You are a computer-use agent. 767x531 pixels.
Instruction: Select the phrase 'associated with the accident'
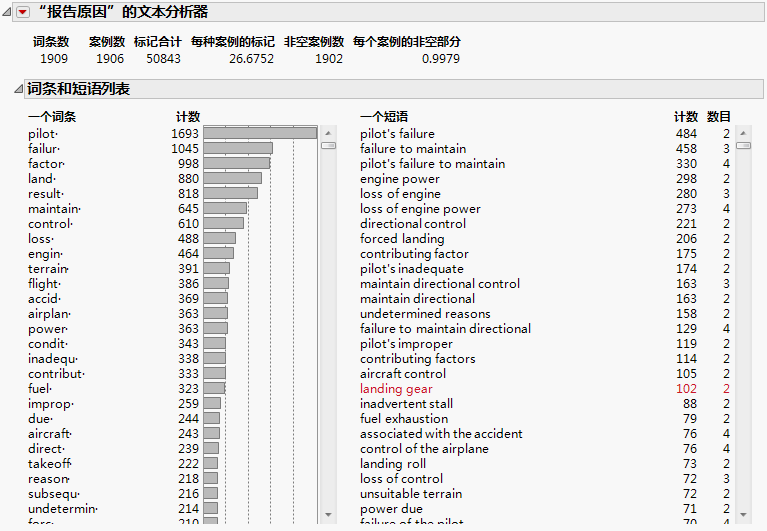pos(441,434)
